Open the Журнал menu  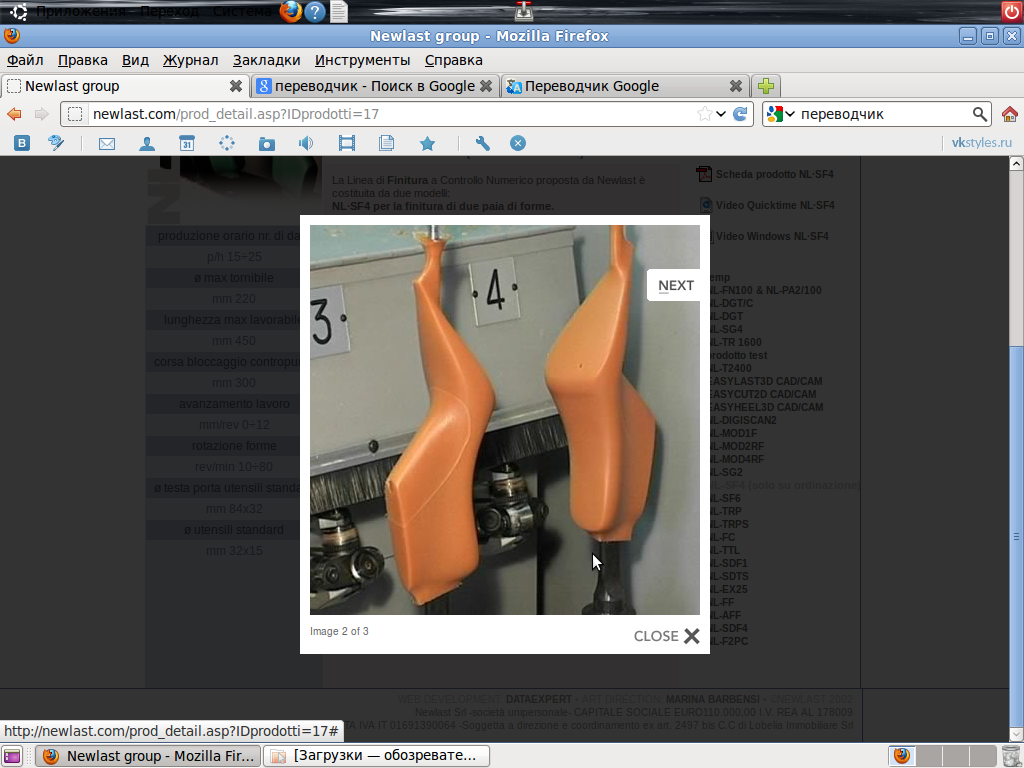coord(190,60)
